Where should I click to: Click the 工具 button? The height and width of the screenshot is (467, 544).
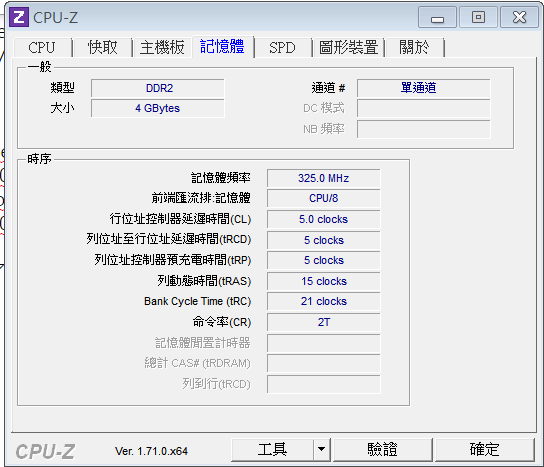272,450
